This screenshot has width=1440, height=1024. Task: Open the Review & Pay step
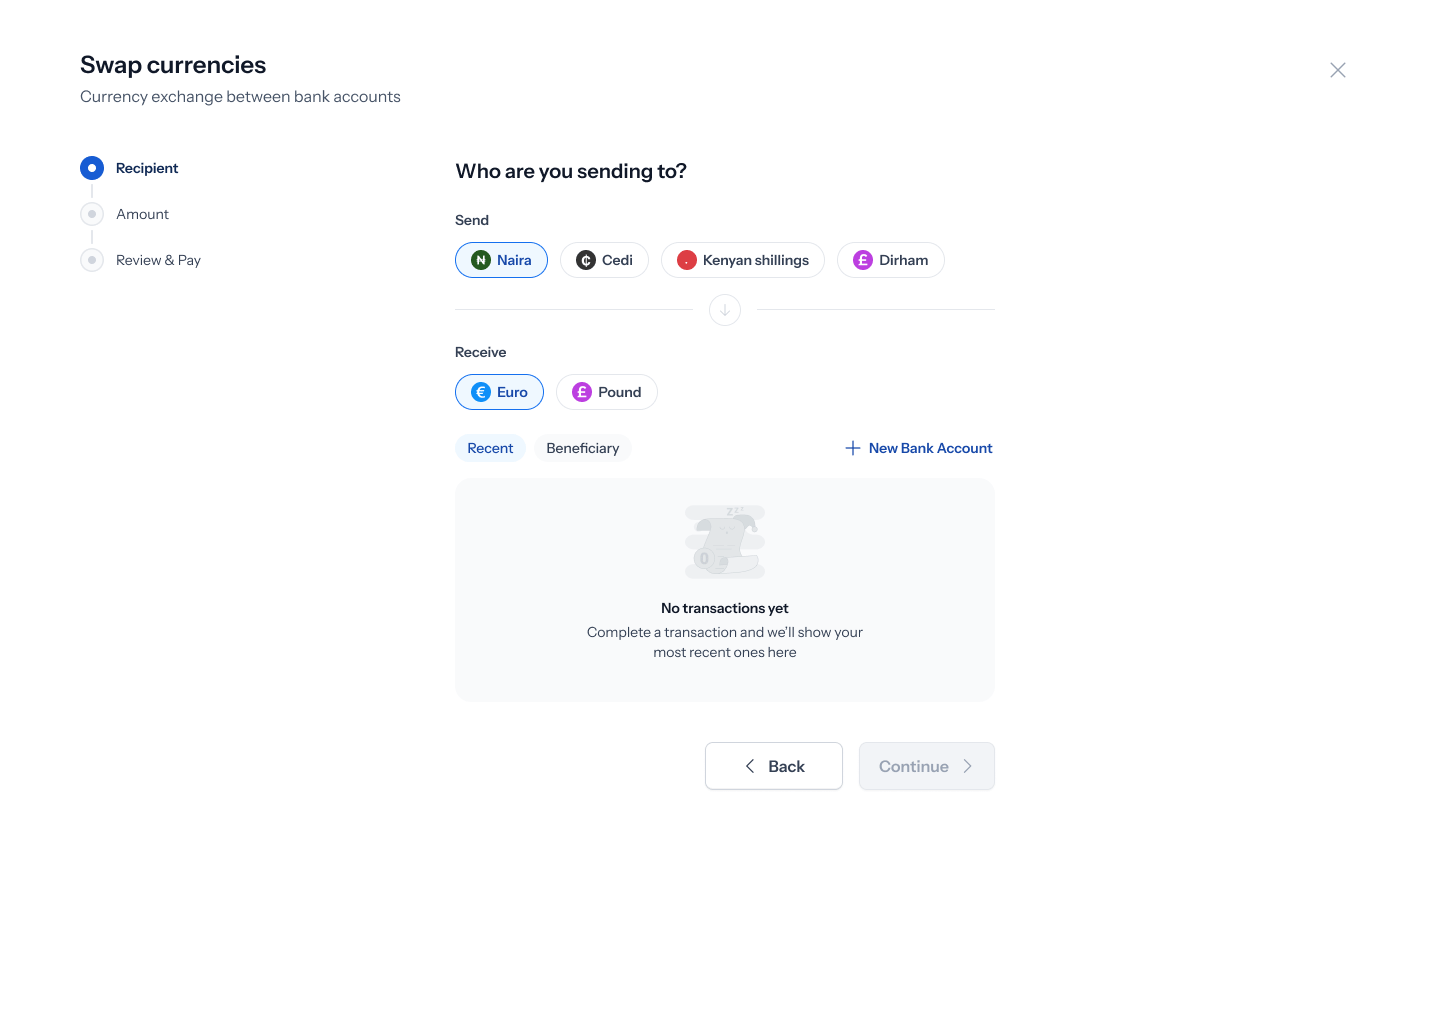(141, 260)
